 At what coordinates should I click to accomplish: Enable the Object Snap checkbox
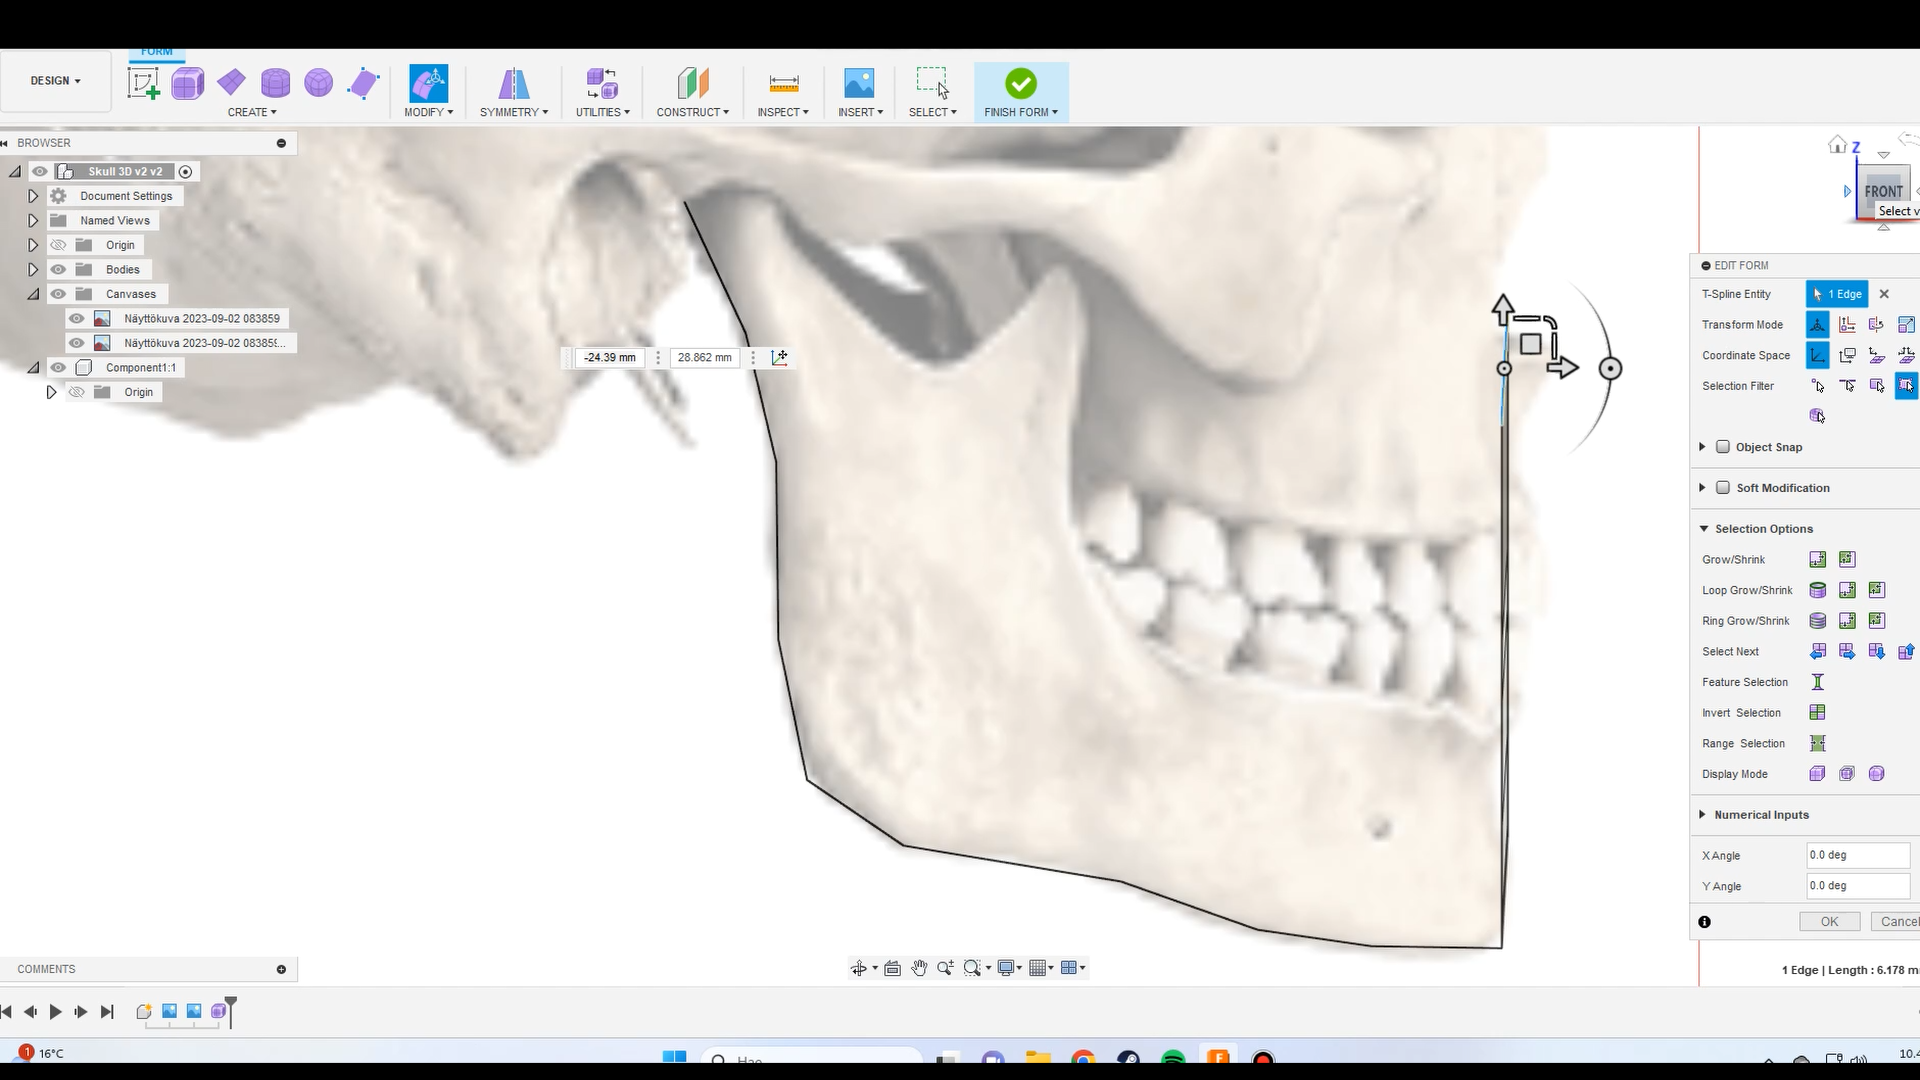coord(1723,447)
